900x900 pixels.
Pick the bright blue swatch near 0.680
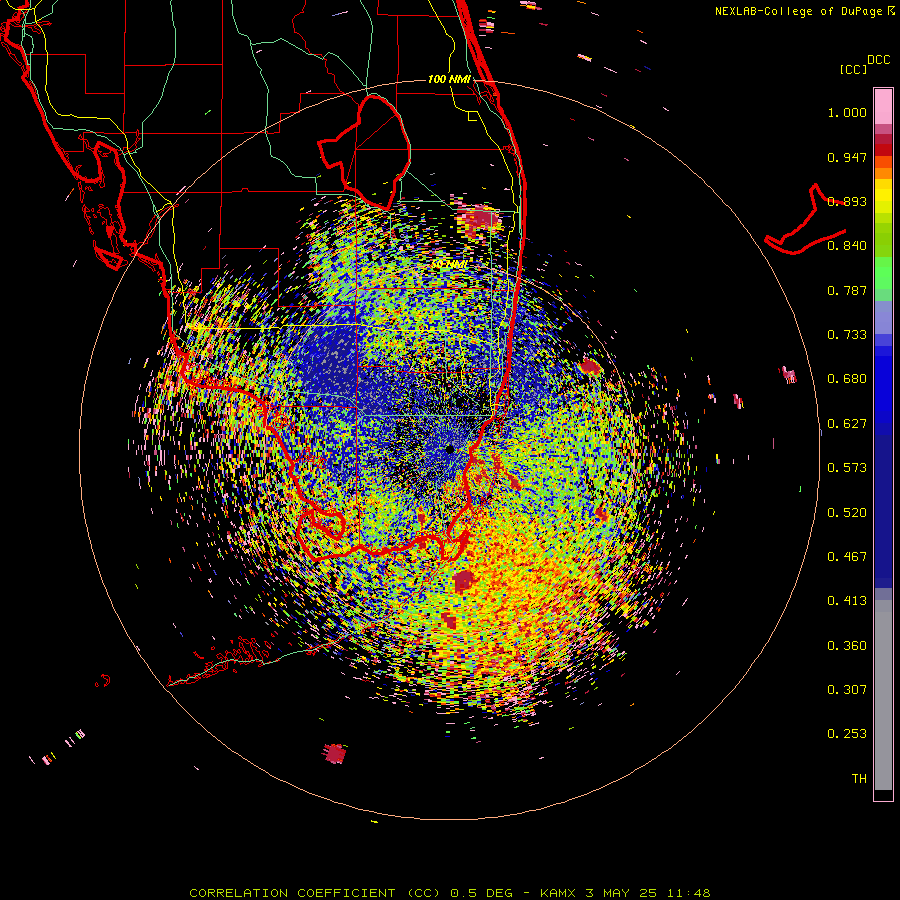(883, 385)
